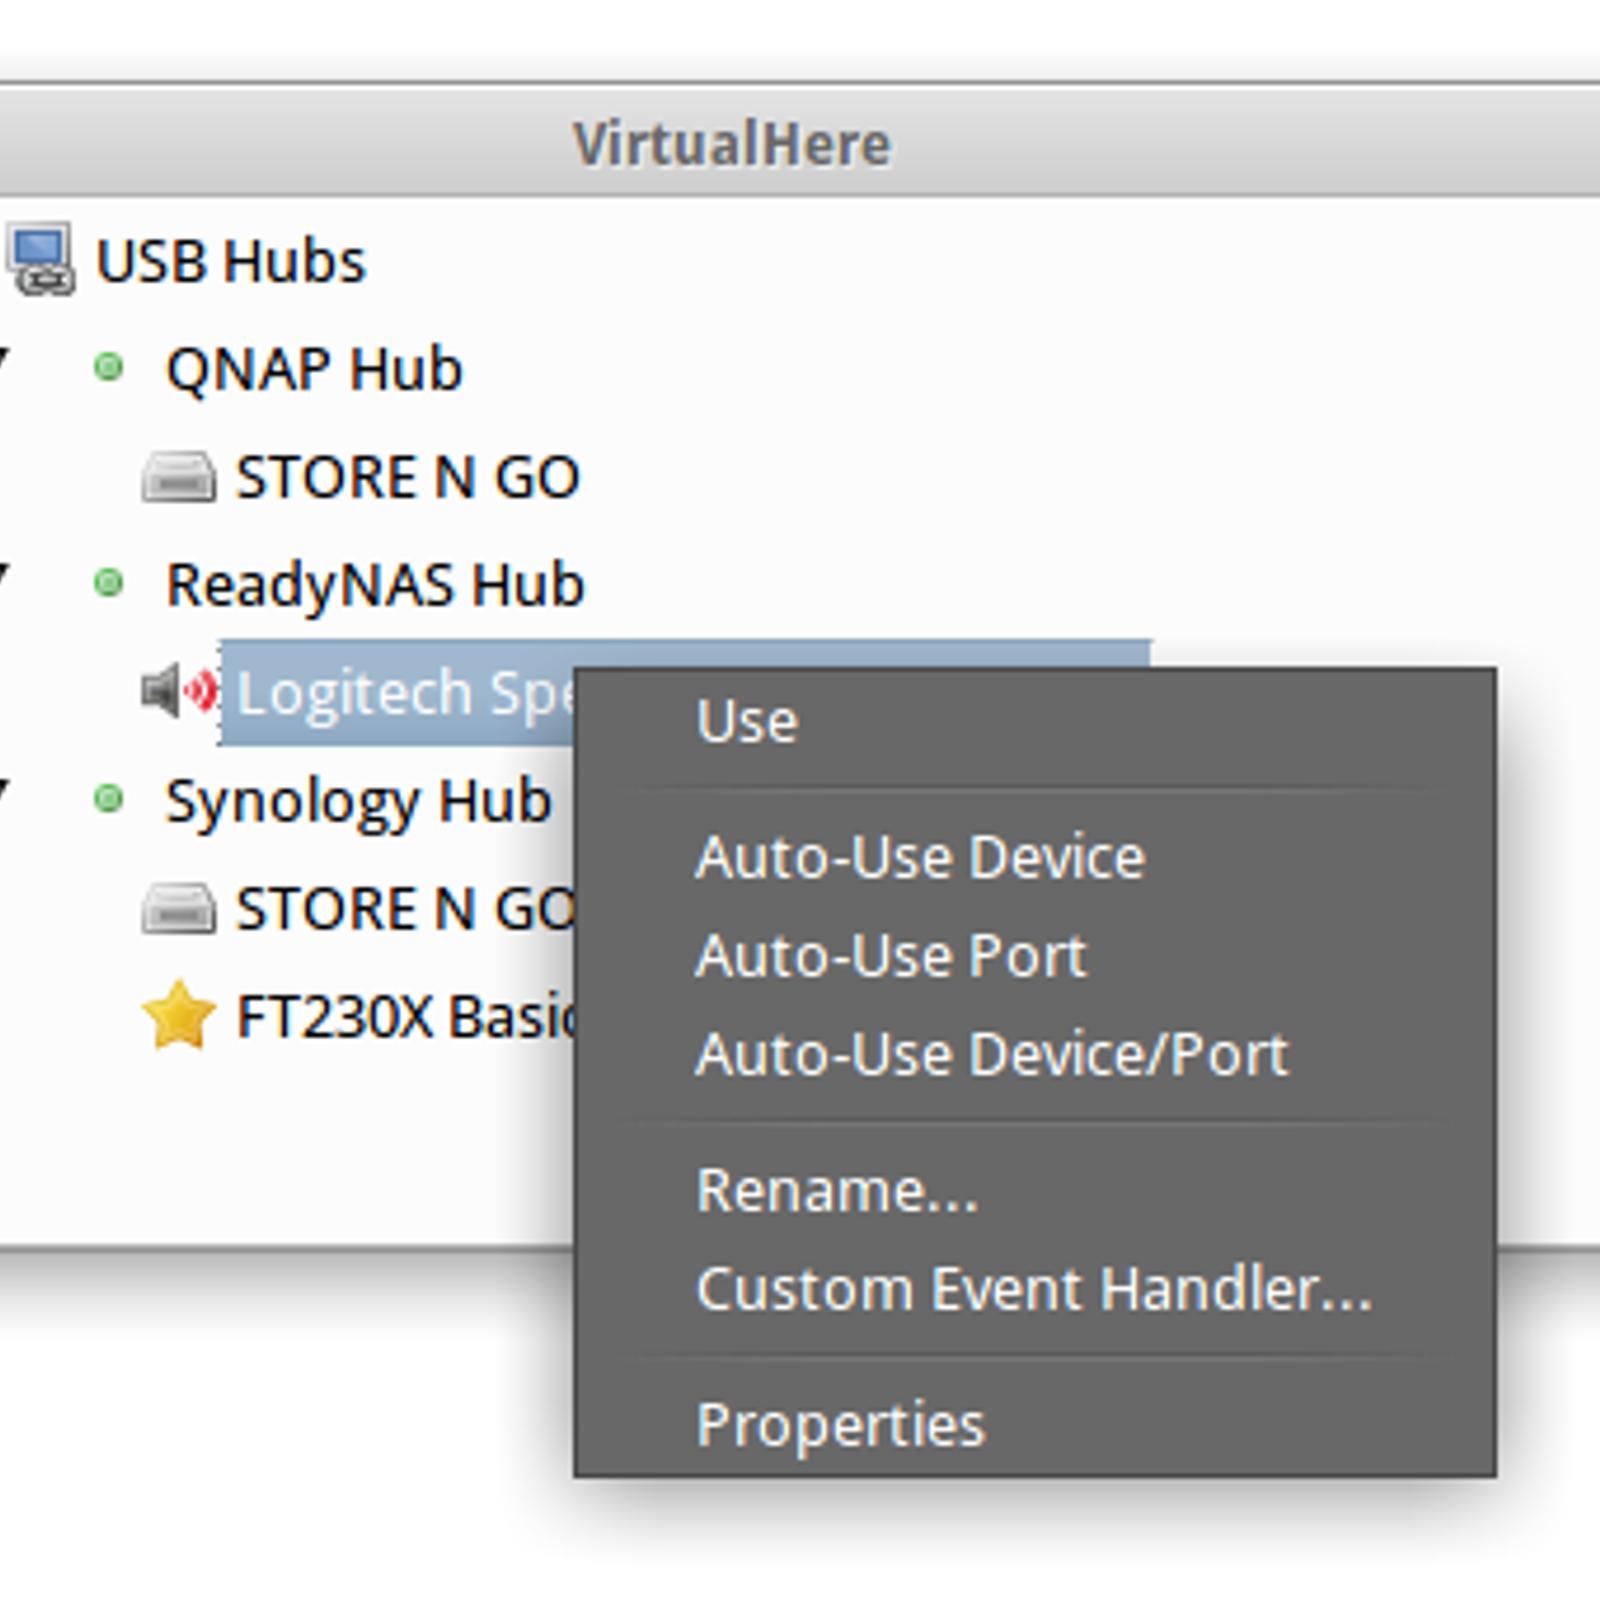Image resolution: width=1600 pixels, height=1600 pixels.
Task: Click the USB Hubs computer icon
Action: coord(40,260)
